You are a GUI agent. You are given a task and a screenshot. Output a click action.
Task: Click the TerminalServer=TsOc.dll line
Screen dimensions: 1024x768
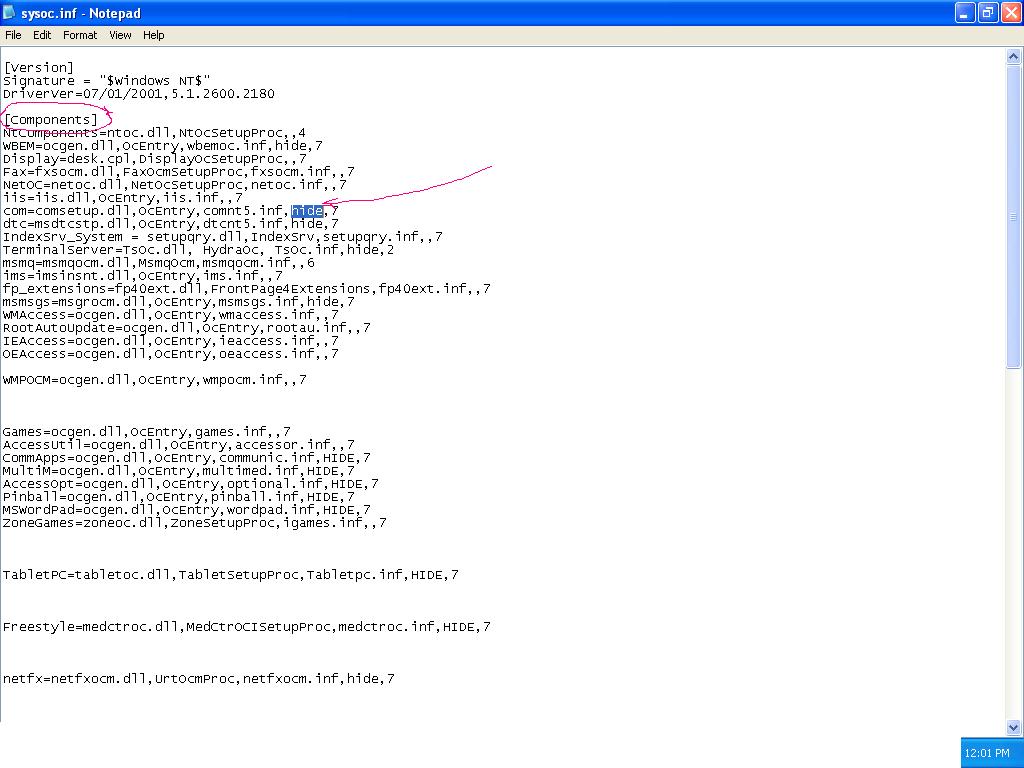click(x=199, y=250)
